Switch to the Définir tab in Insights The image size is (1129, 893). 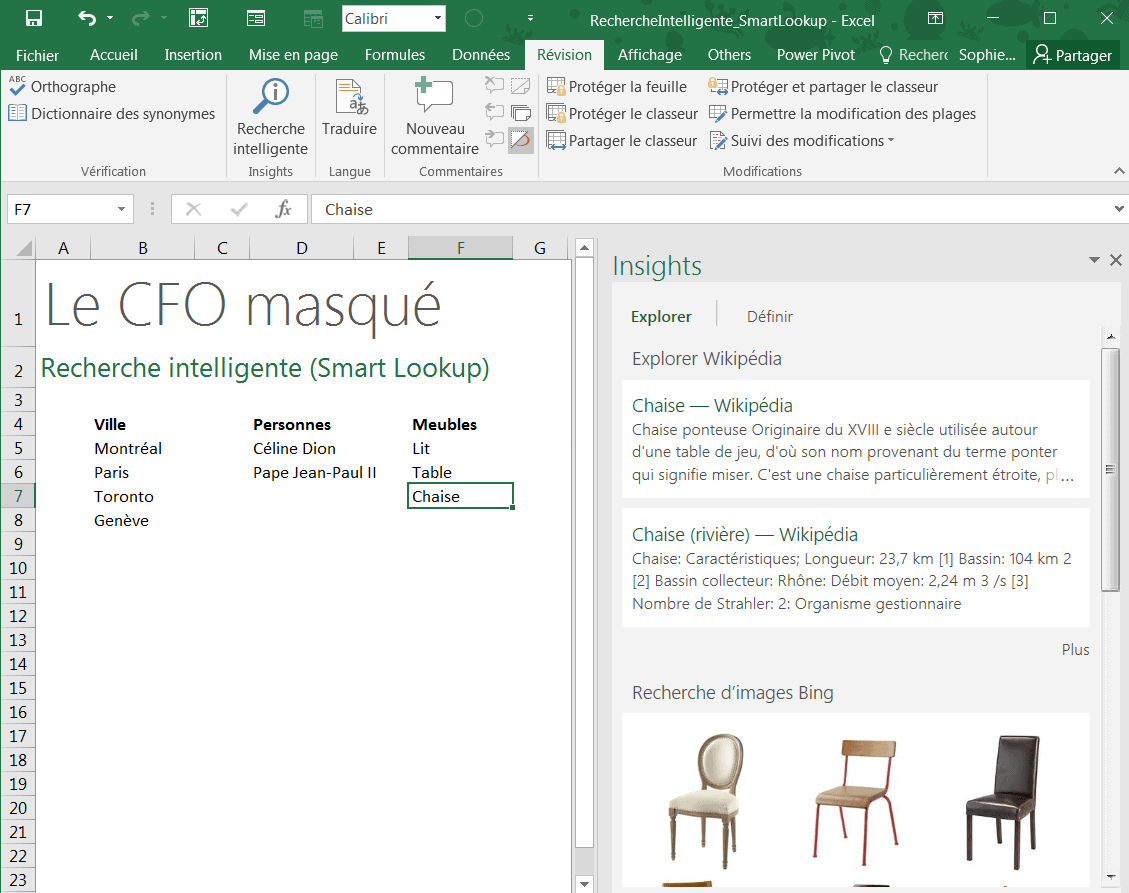coord(769,317)
